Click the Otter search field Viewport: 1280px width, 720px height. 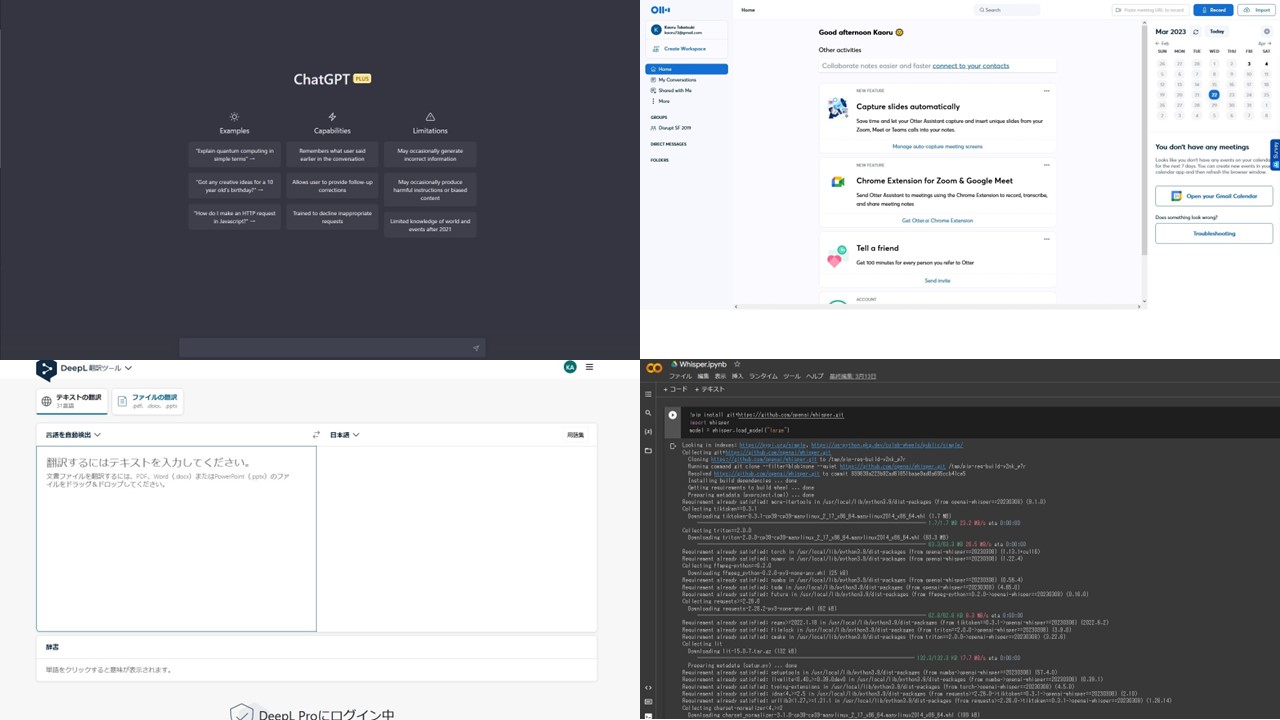click(1007, 10)
